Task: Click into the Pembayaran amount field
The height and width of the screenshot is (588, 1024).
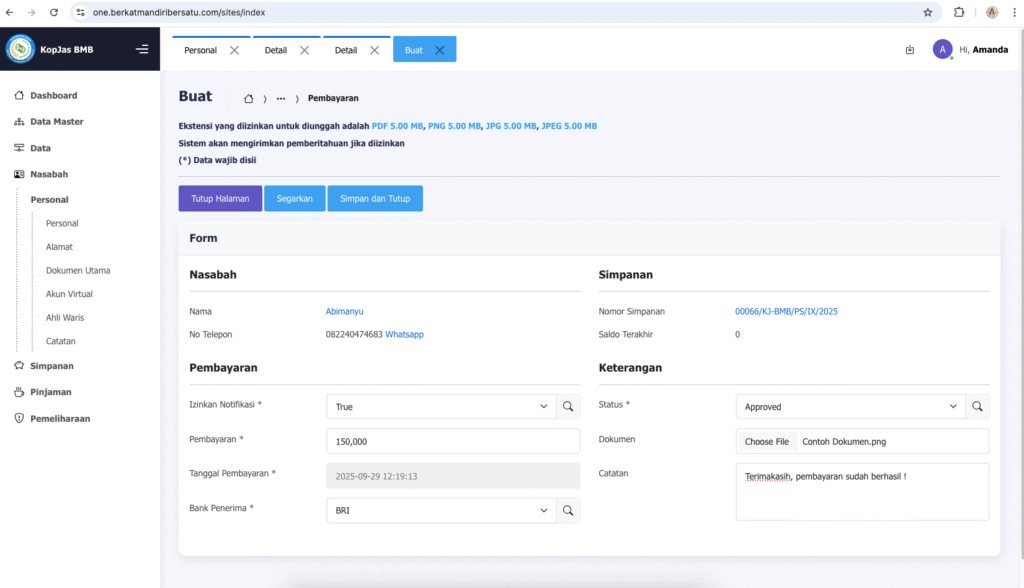Action: 453,441
